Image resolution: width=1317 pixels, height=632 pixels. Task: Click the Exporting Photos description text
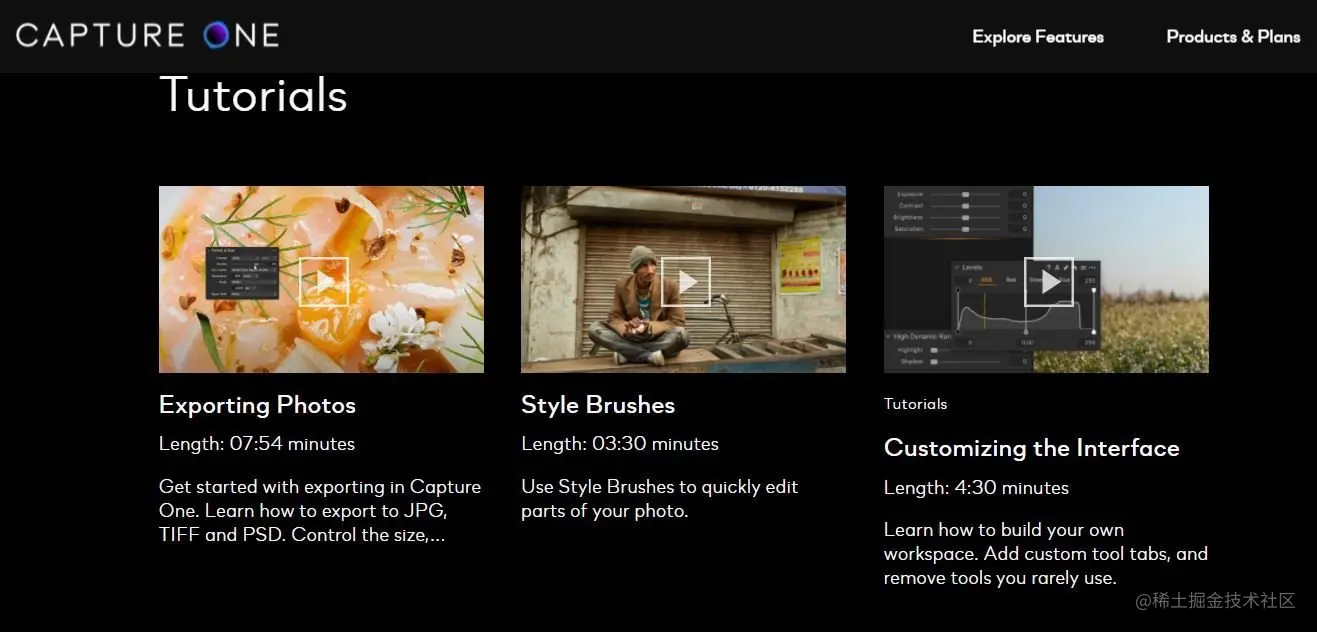319,510
